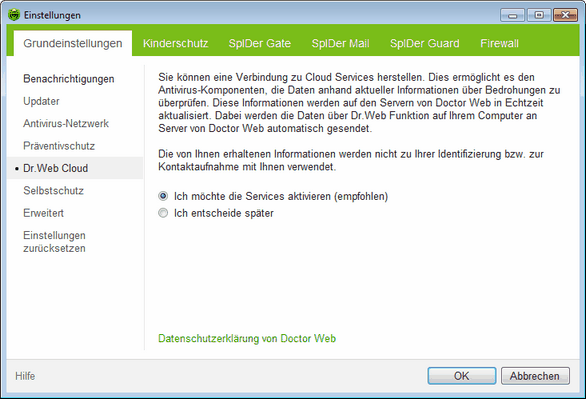Go to the Firewall tab
The image size is (586, 399).
pyautogui.click(x=499, y=43)
